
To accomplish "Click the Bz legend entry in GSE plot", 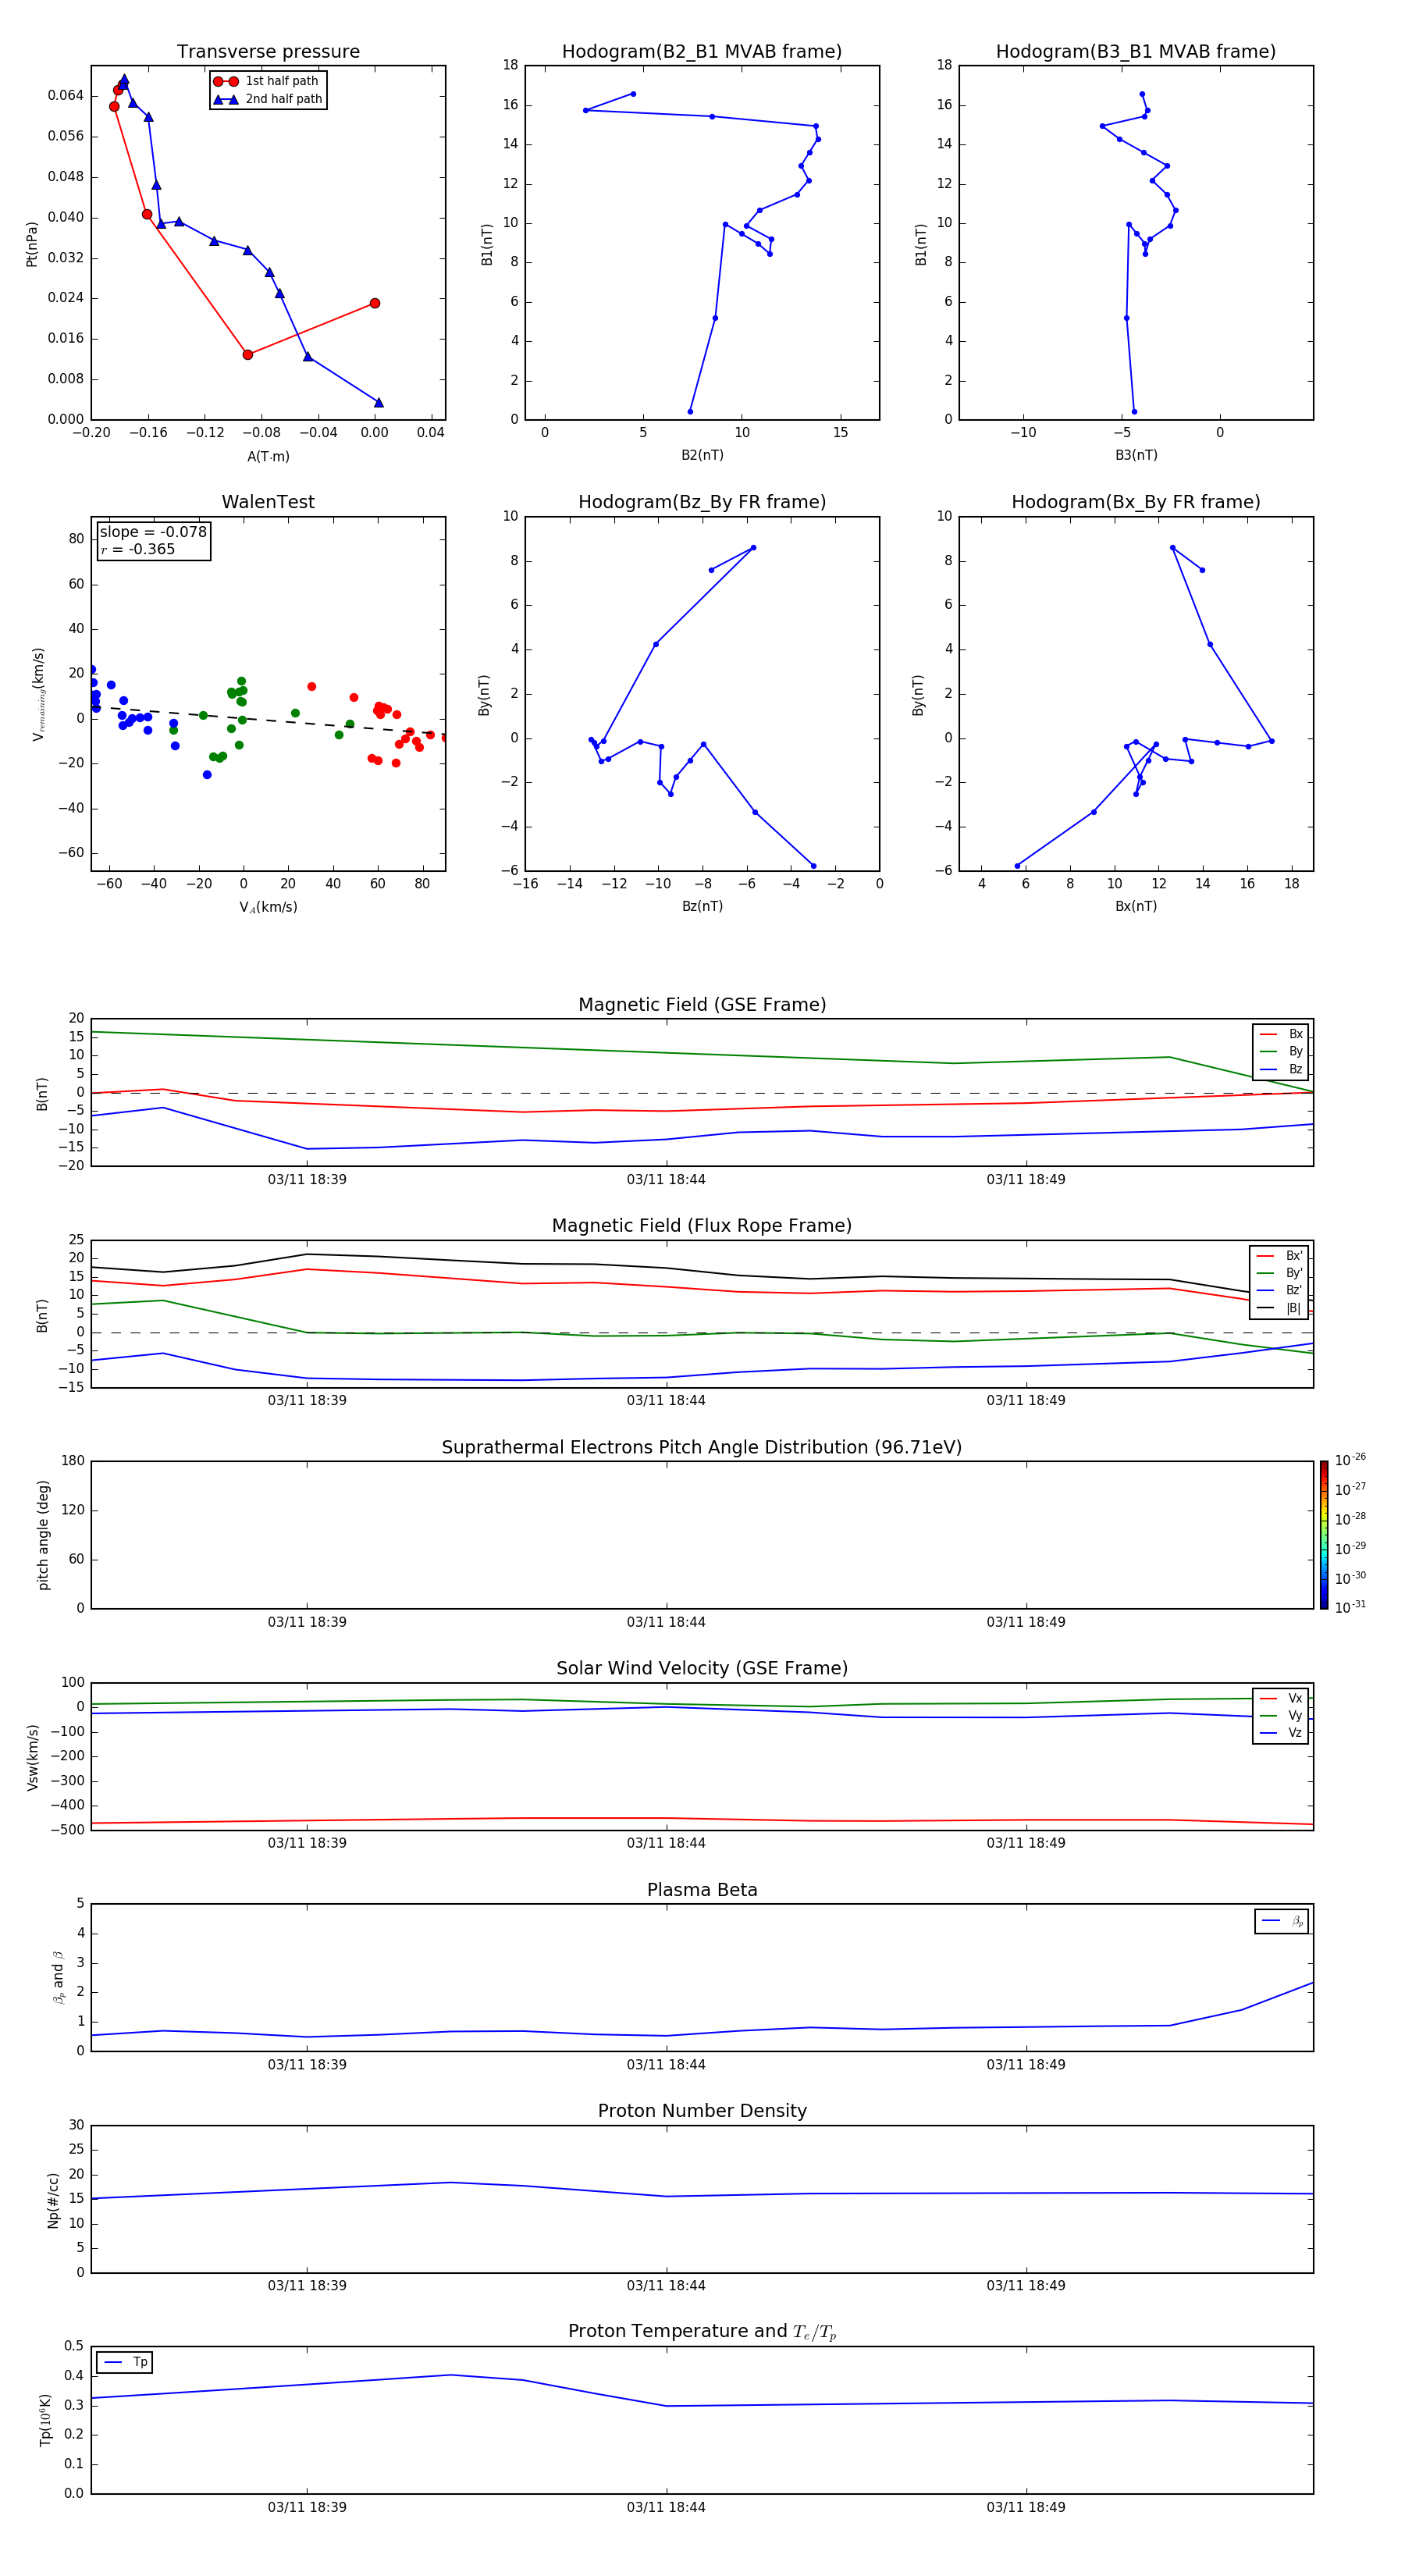I will pos(1281,1069).
